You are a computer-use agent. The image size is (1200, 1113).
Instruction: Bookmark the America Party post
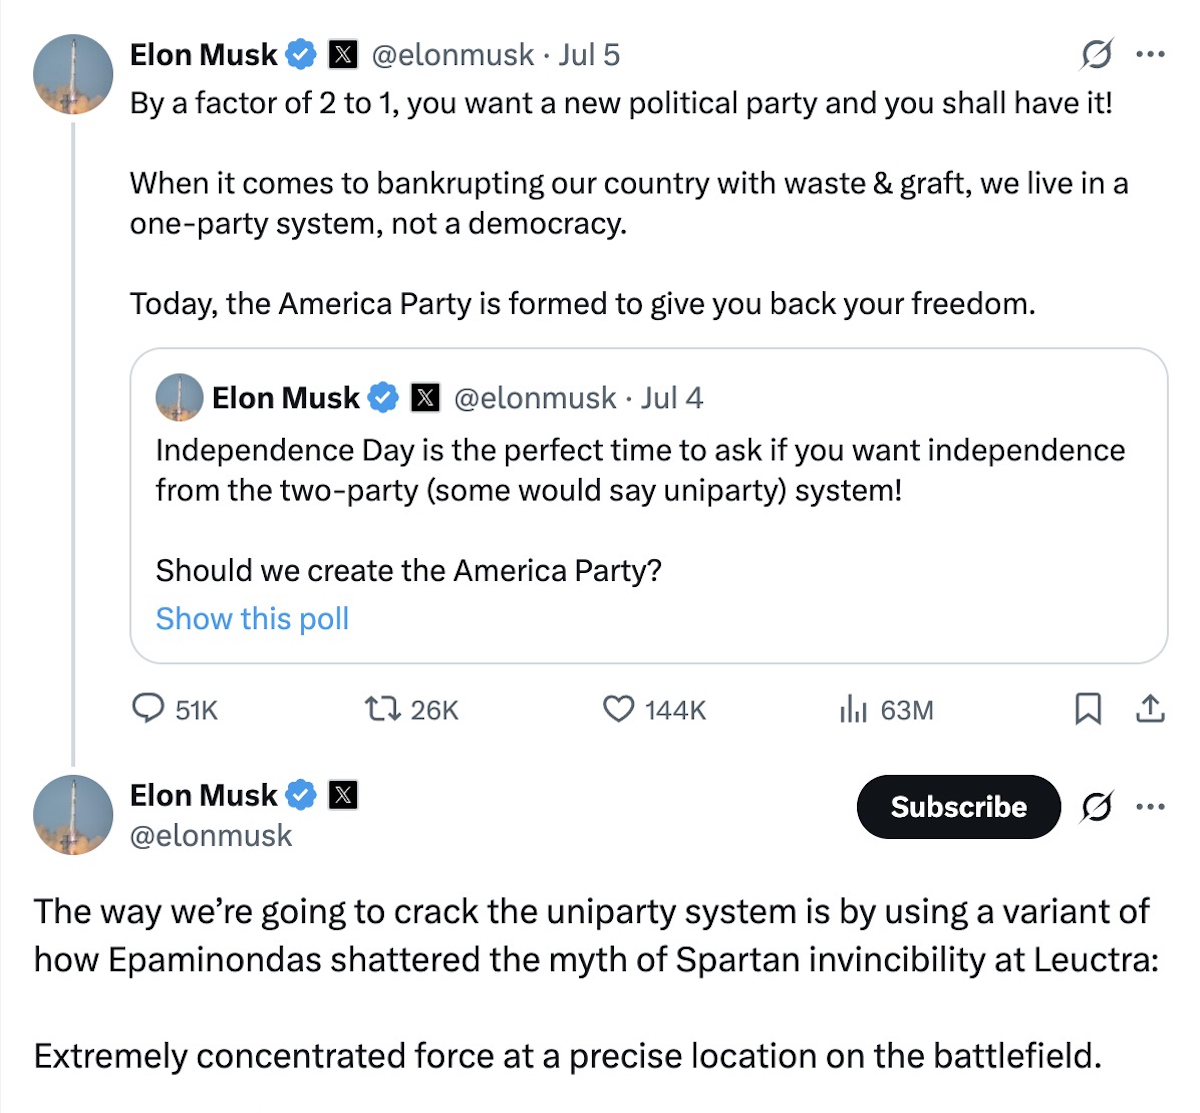pos(1088,709)
